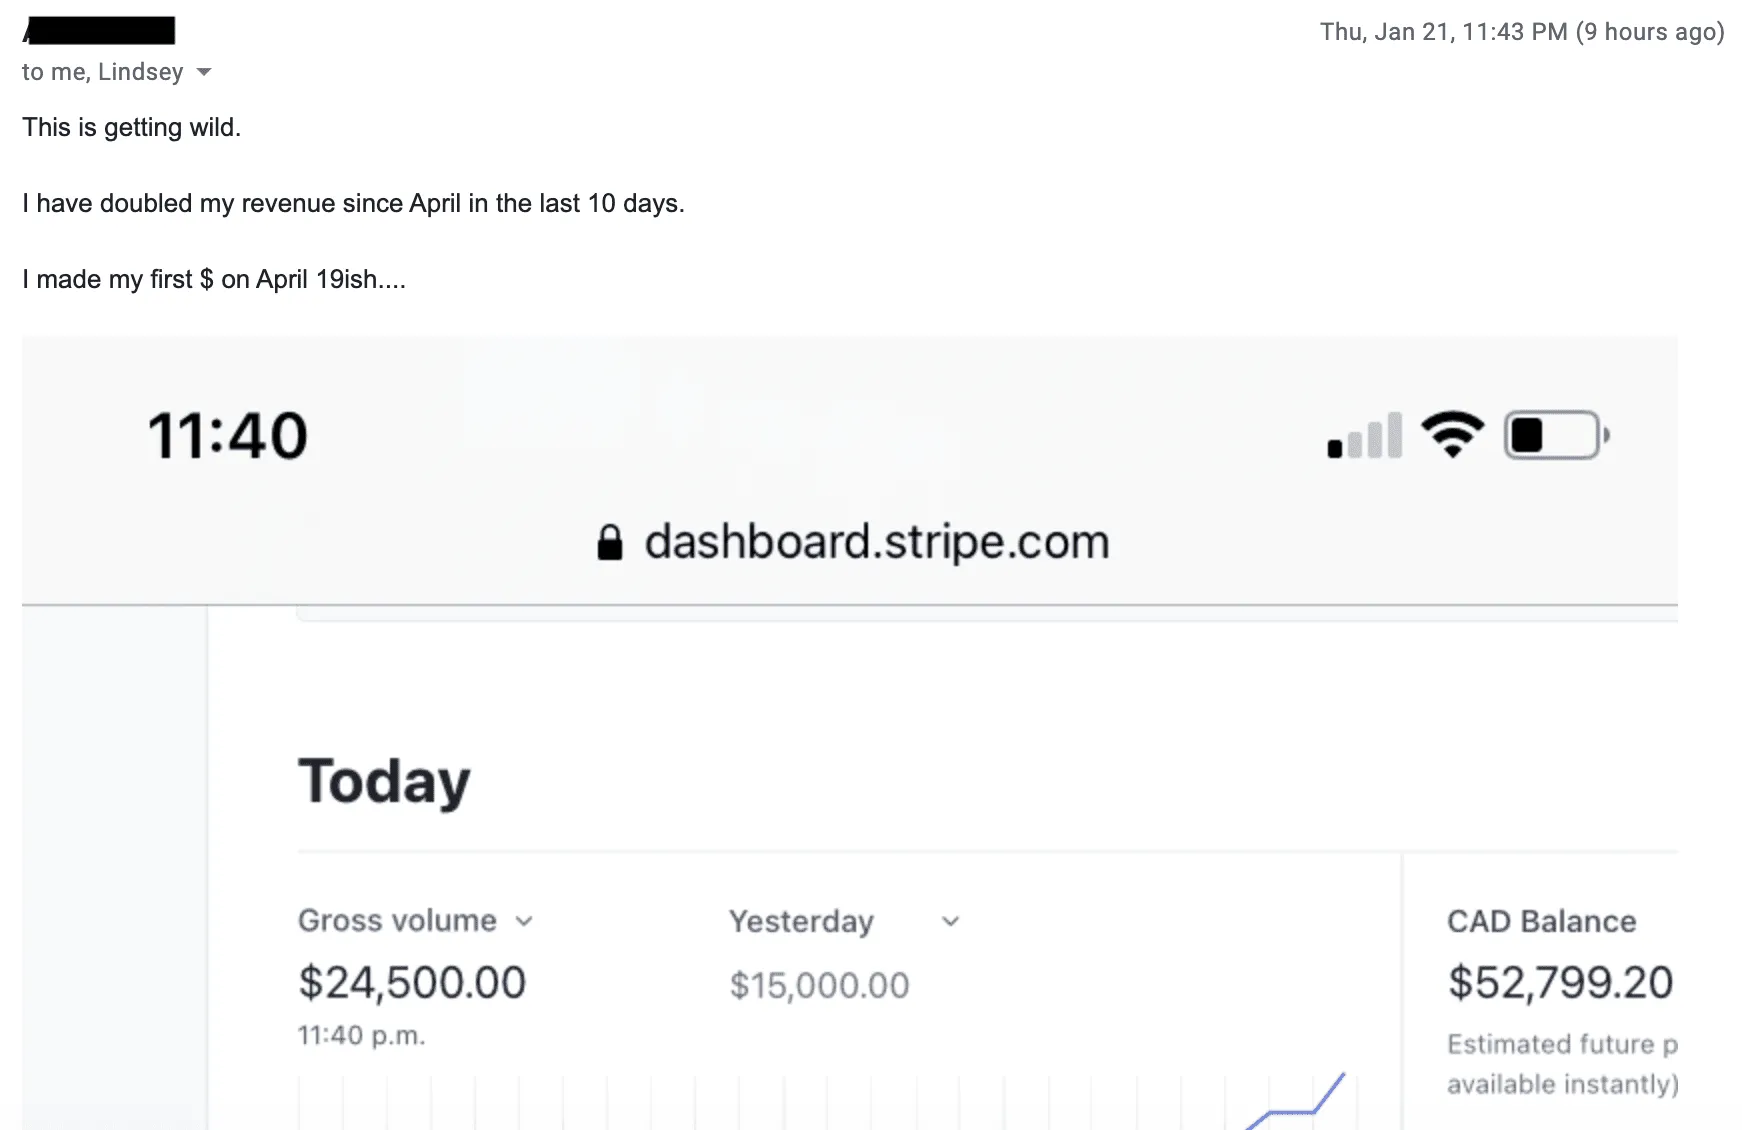
Task: Click the Wi-Fi status icon
Action: point(1453,435)
